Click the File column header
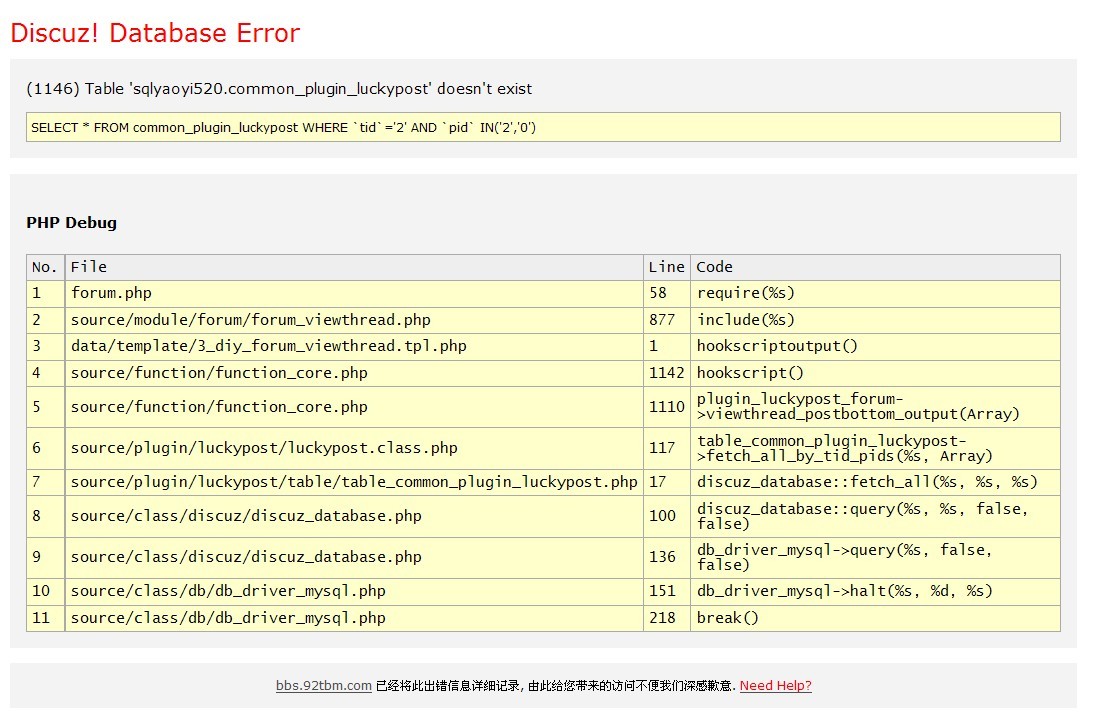 (354, 267)
